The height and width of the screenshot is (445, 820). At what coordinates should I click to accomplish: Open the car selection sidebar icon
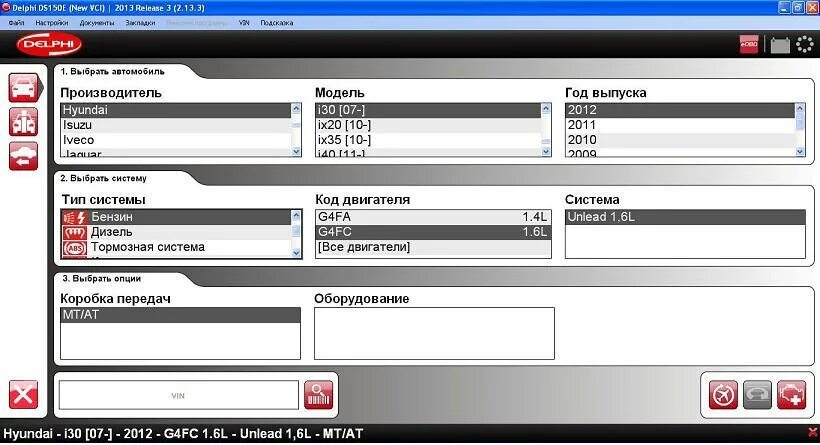pos(24,87)
